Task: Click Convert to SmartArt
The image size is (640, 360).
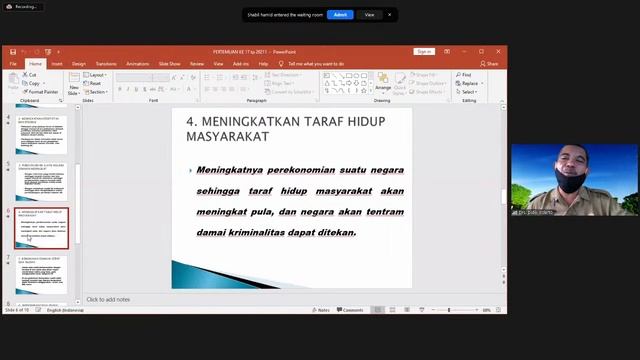Action: 289,92
